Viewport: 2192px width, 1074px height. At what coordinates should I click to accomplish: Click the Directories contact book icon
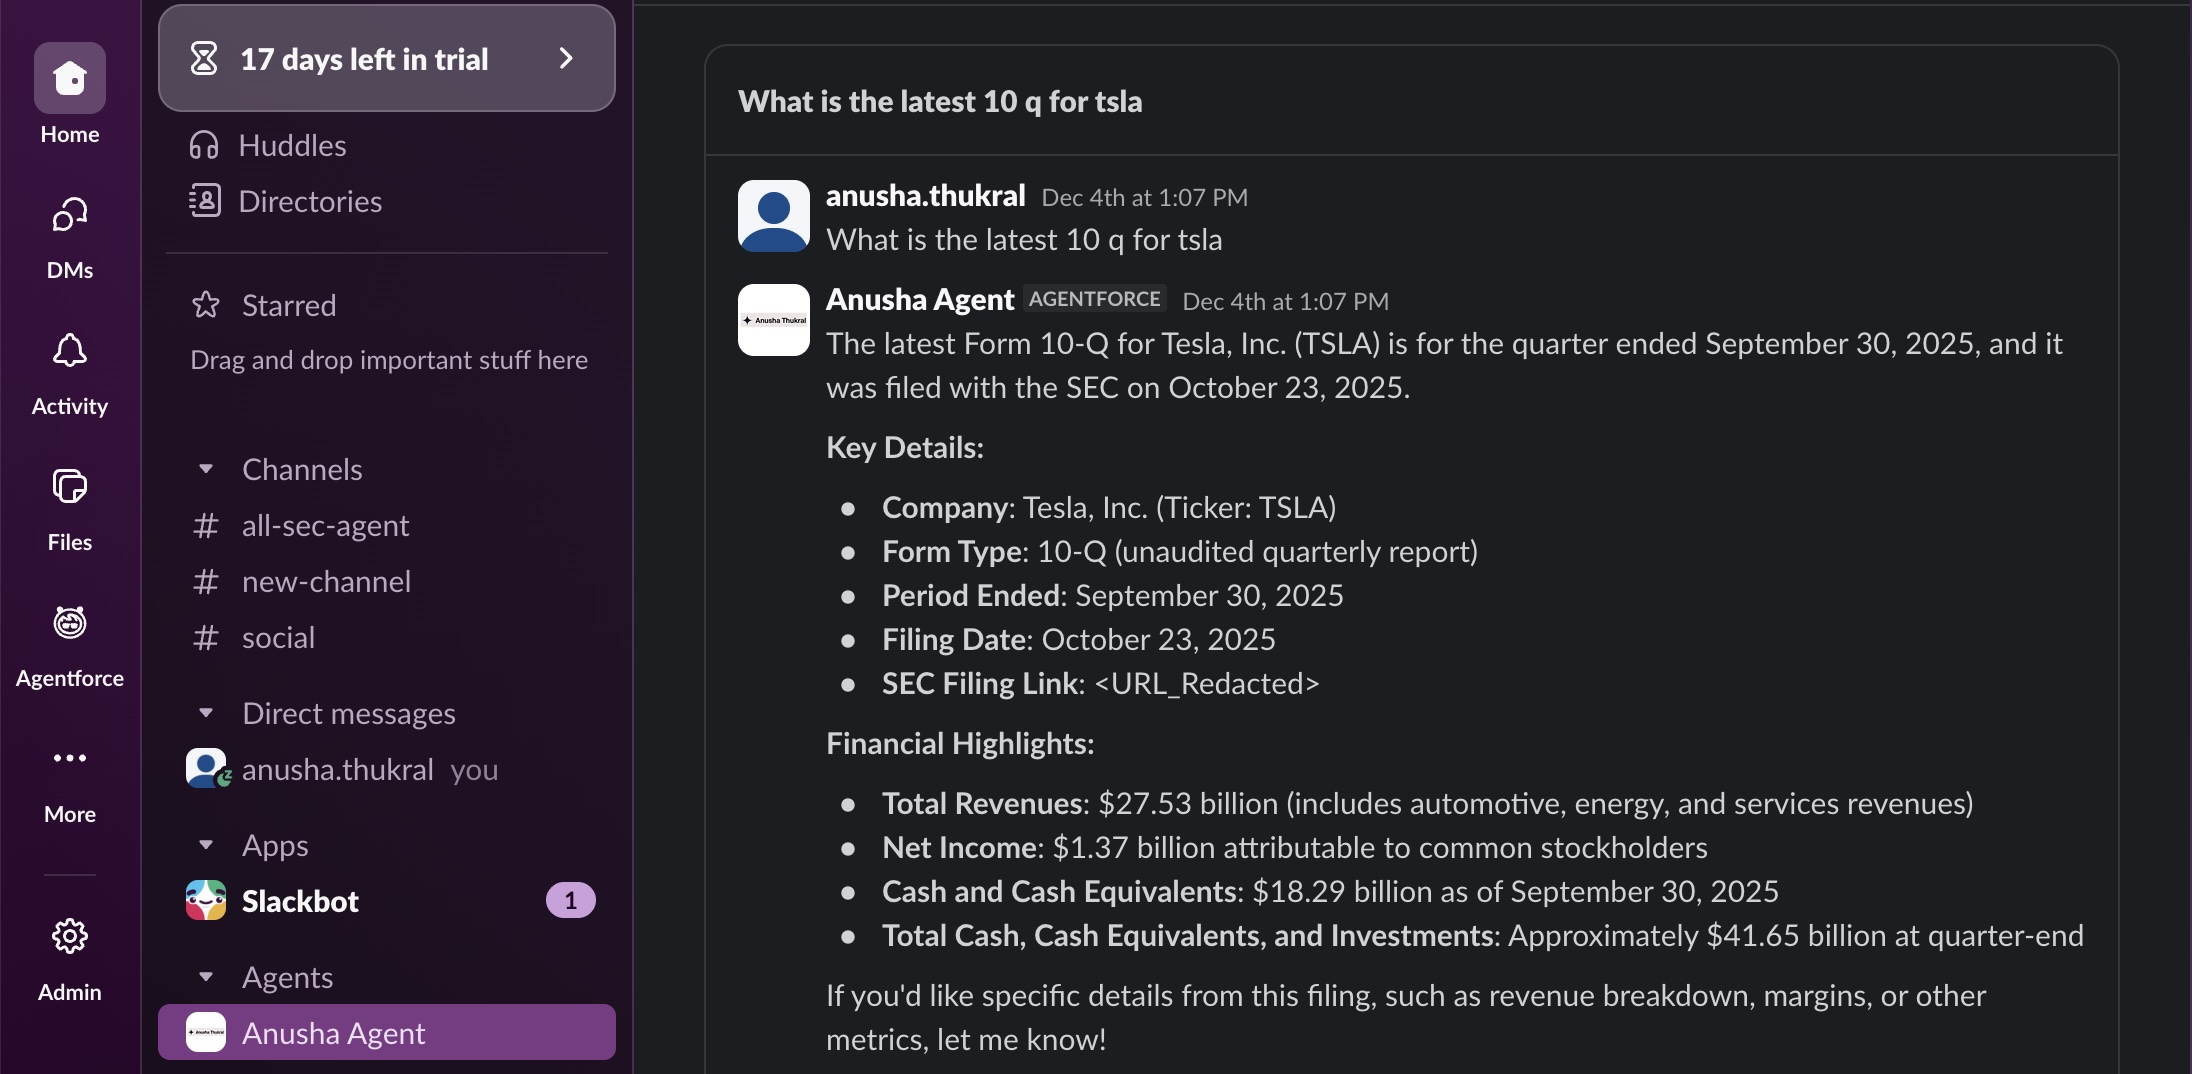point(204,201)
